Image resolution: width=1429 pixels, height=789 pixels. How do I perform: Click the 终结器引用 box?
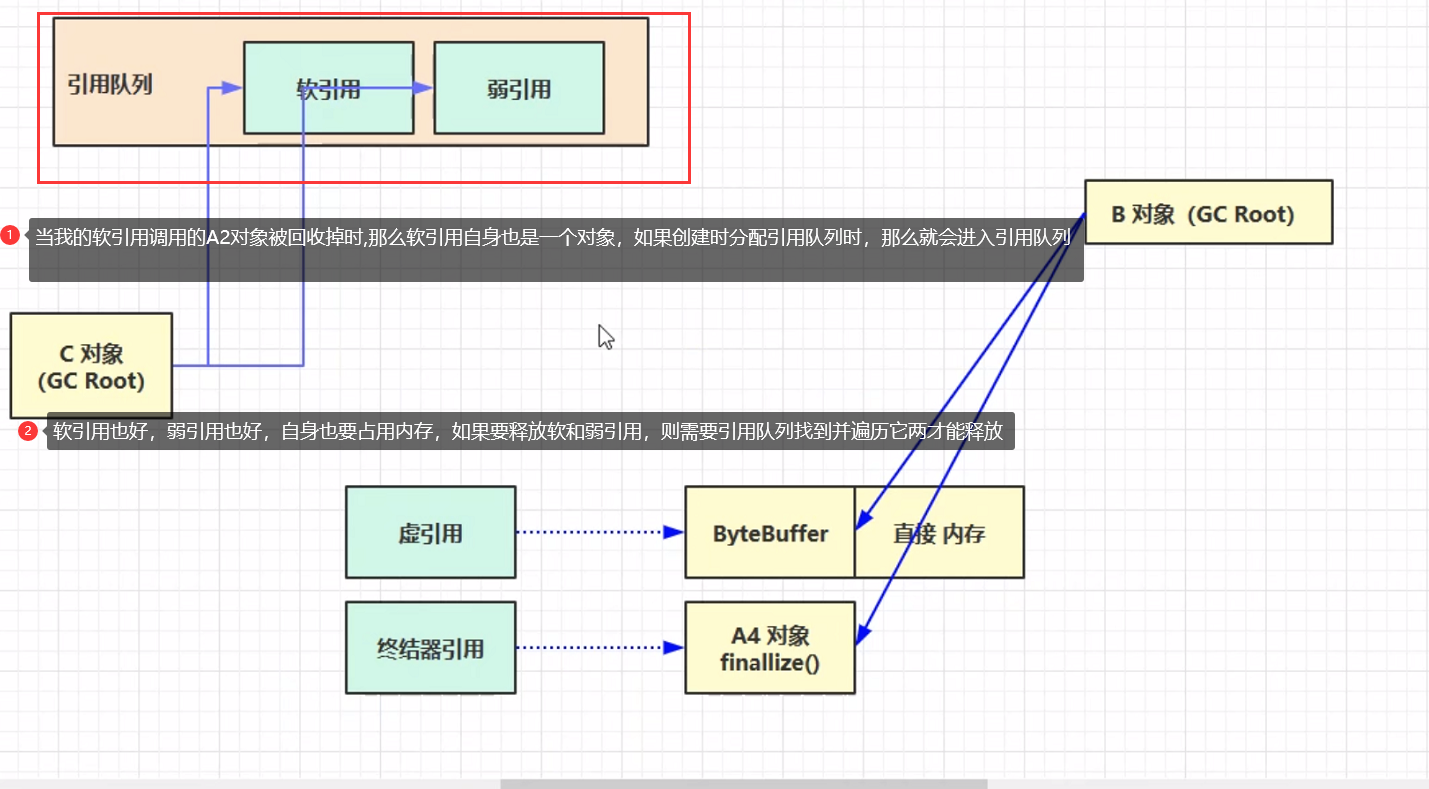[431, 647]
